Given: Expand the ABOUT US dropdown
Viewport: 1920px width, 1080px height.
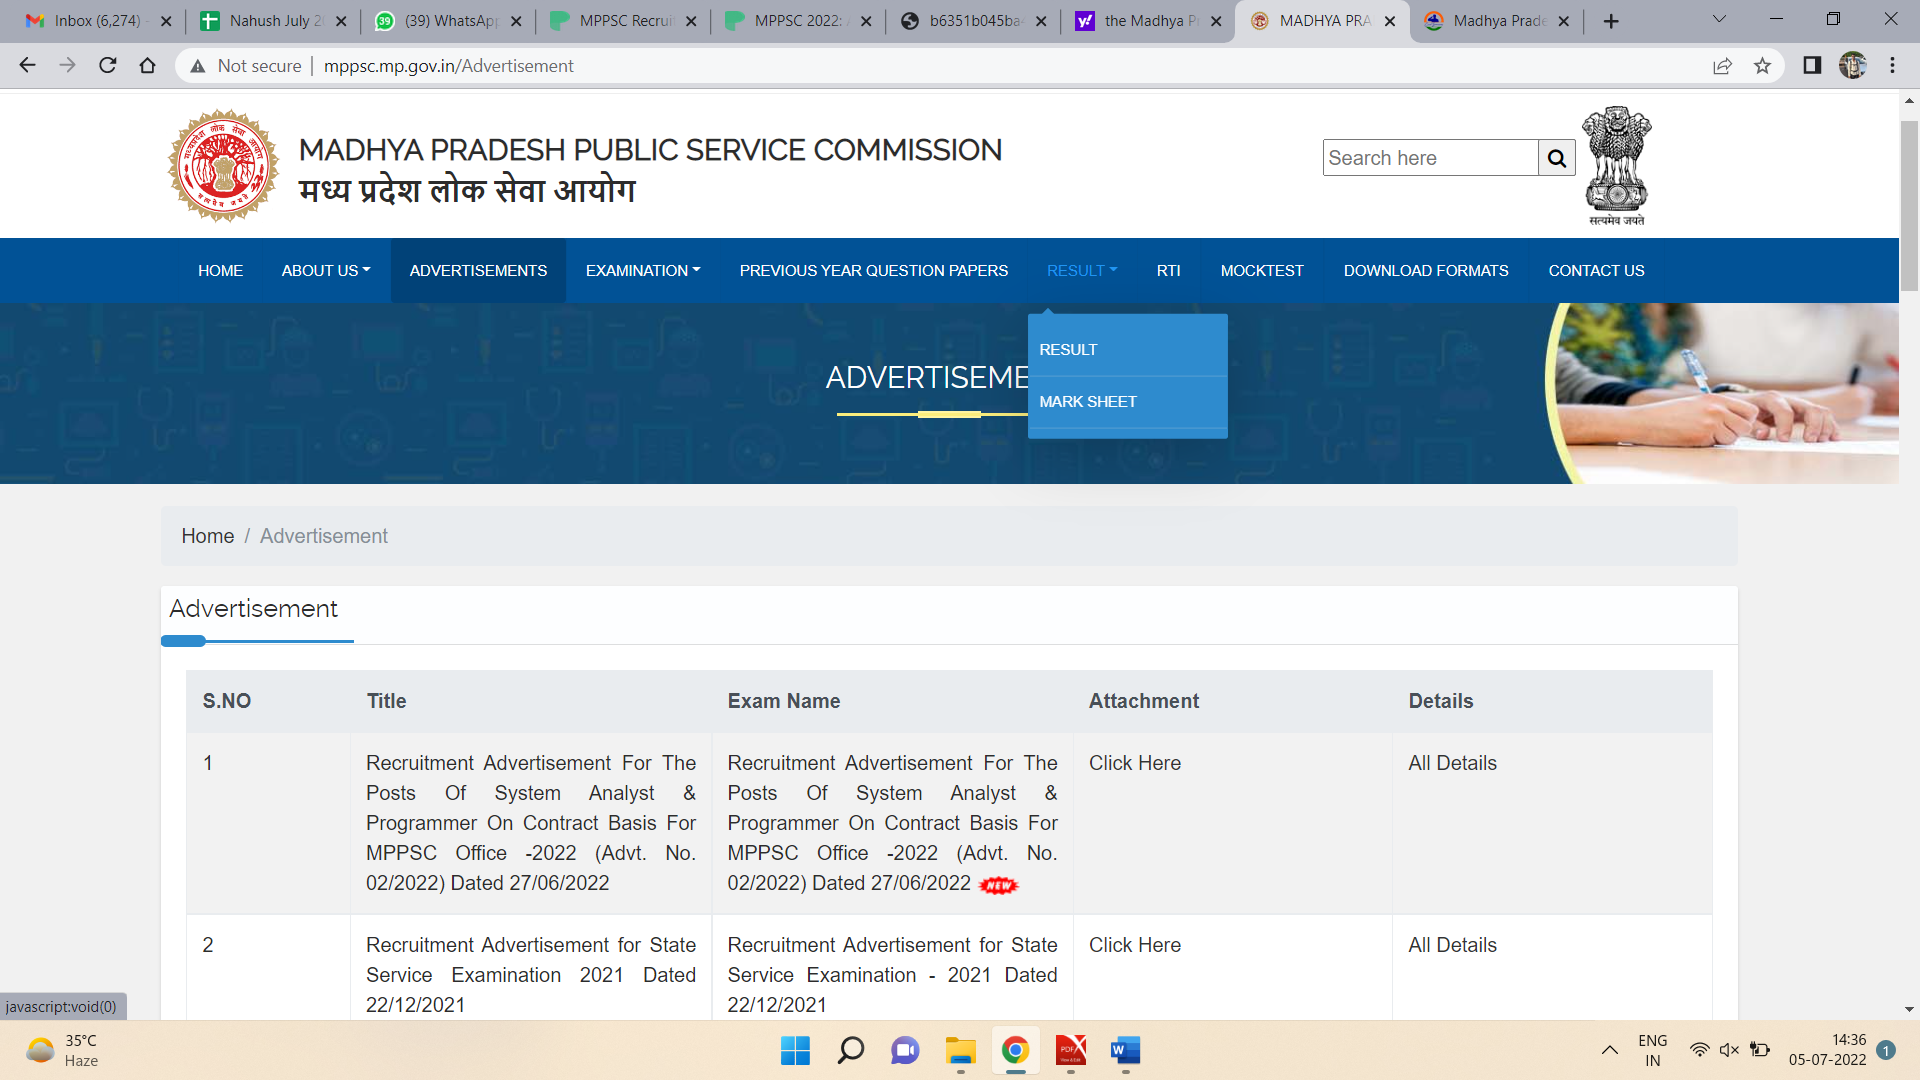Looking at the screenshot, I should coord(325,271).
